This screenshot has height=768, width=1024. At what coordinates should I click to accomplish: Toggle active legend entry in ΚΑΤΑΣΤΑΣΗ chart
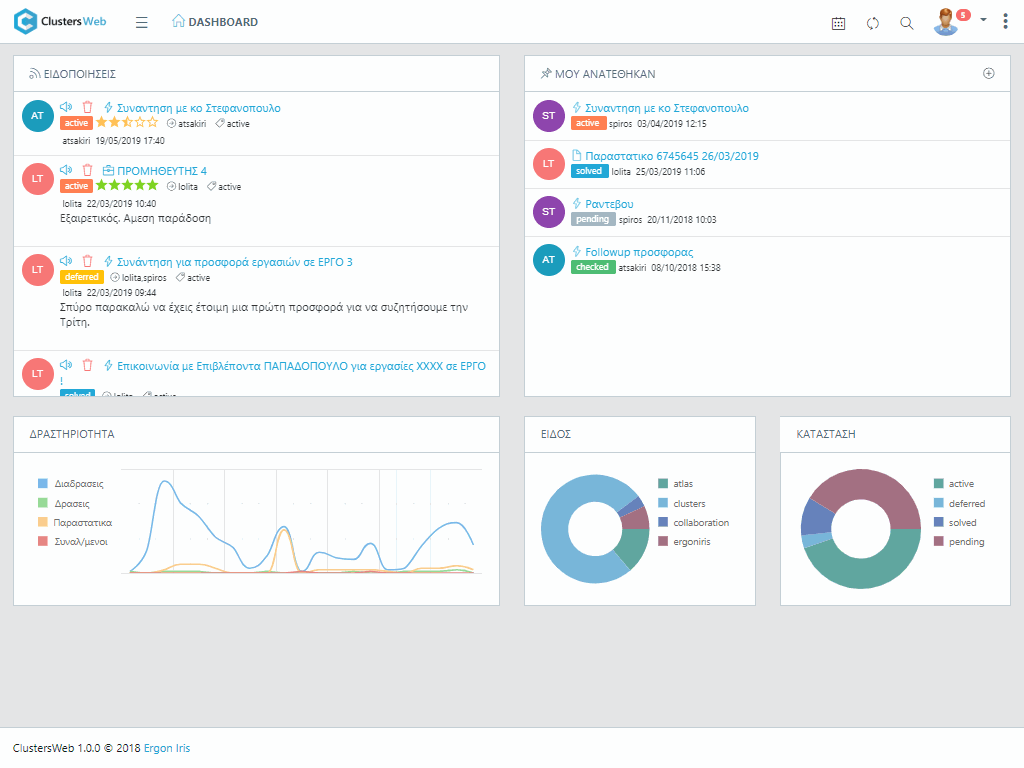[x=954, y=484]
